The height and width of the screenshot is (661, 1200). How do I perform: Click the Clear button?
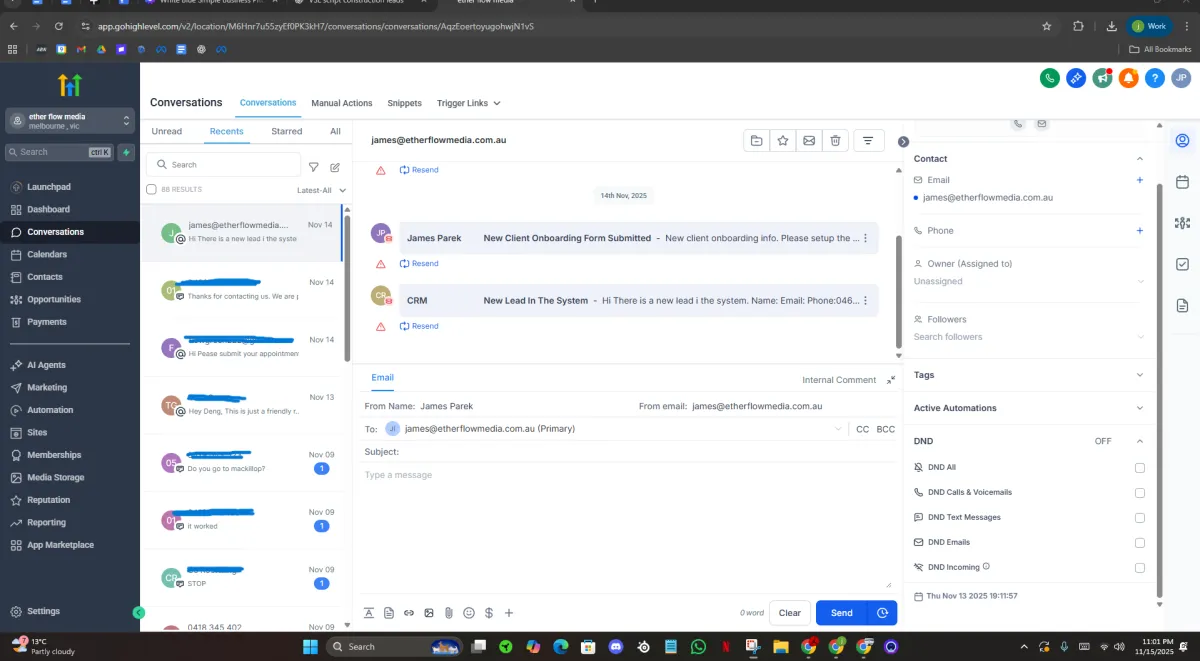click(790, 613)
